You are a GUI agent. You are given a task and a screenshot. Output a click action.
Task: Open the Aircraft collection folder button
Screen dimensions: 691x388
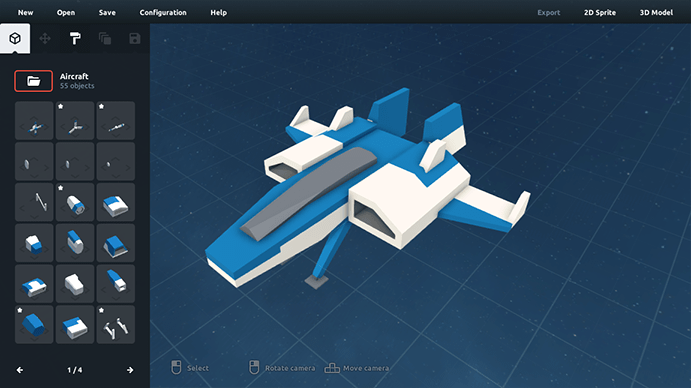click(33, 81)
